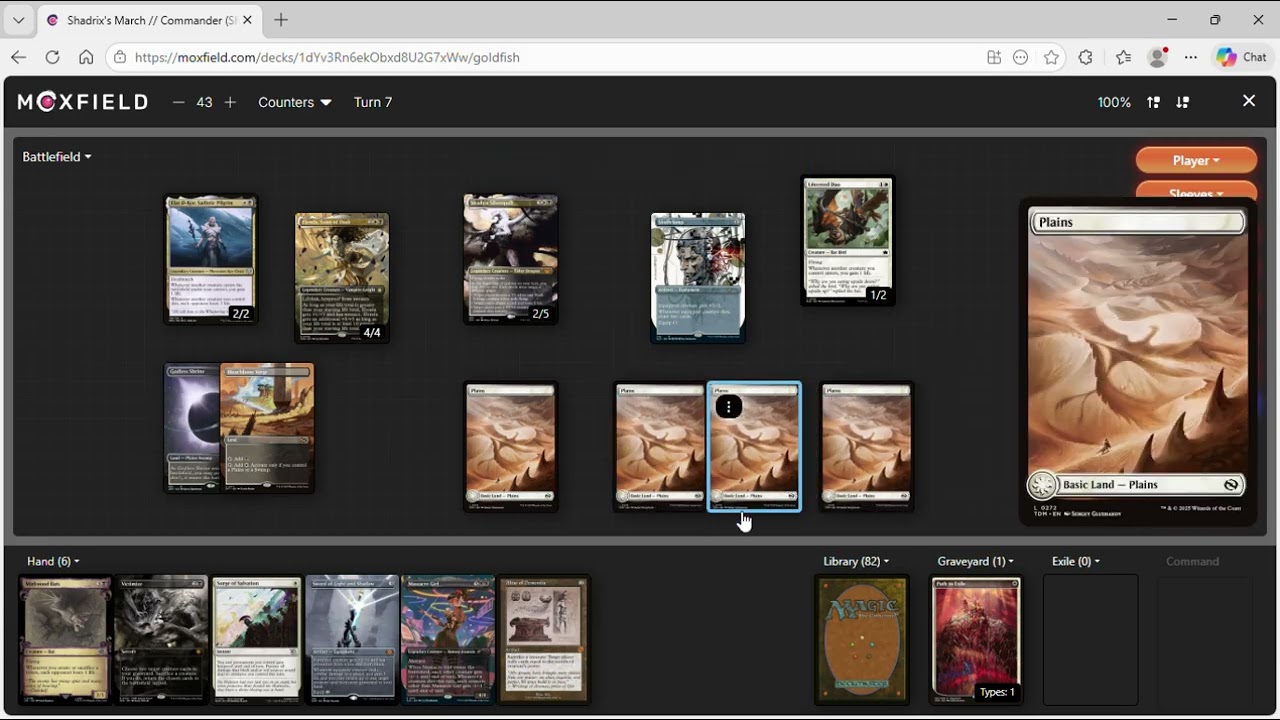View site information lock icon
The height and width of the screenshot is (720, 1280).
(120, 57)
